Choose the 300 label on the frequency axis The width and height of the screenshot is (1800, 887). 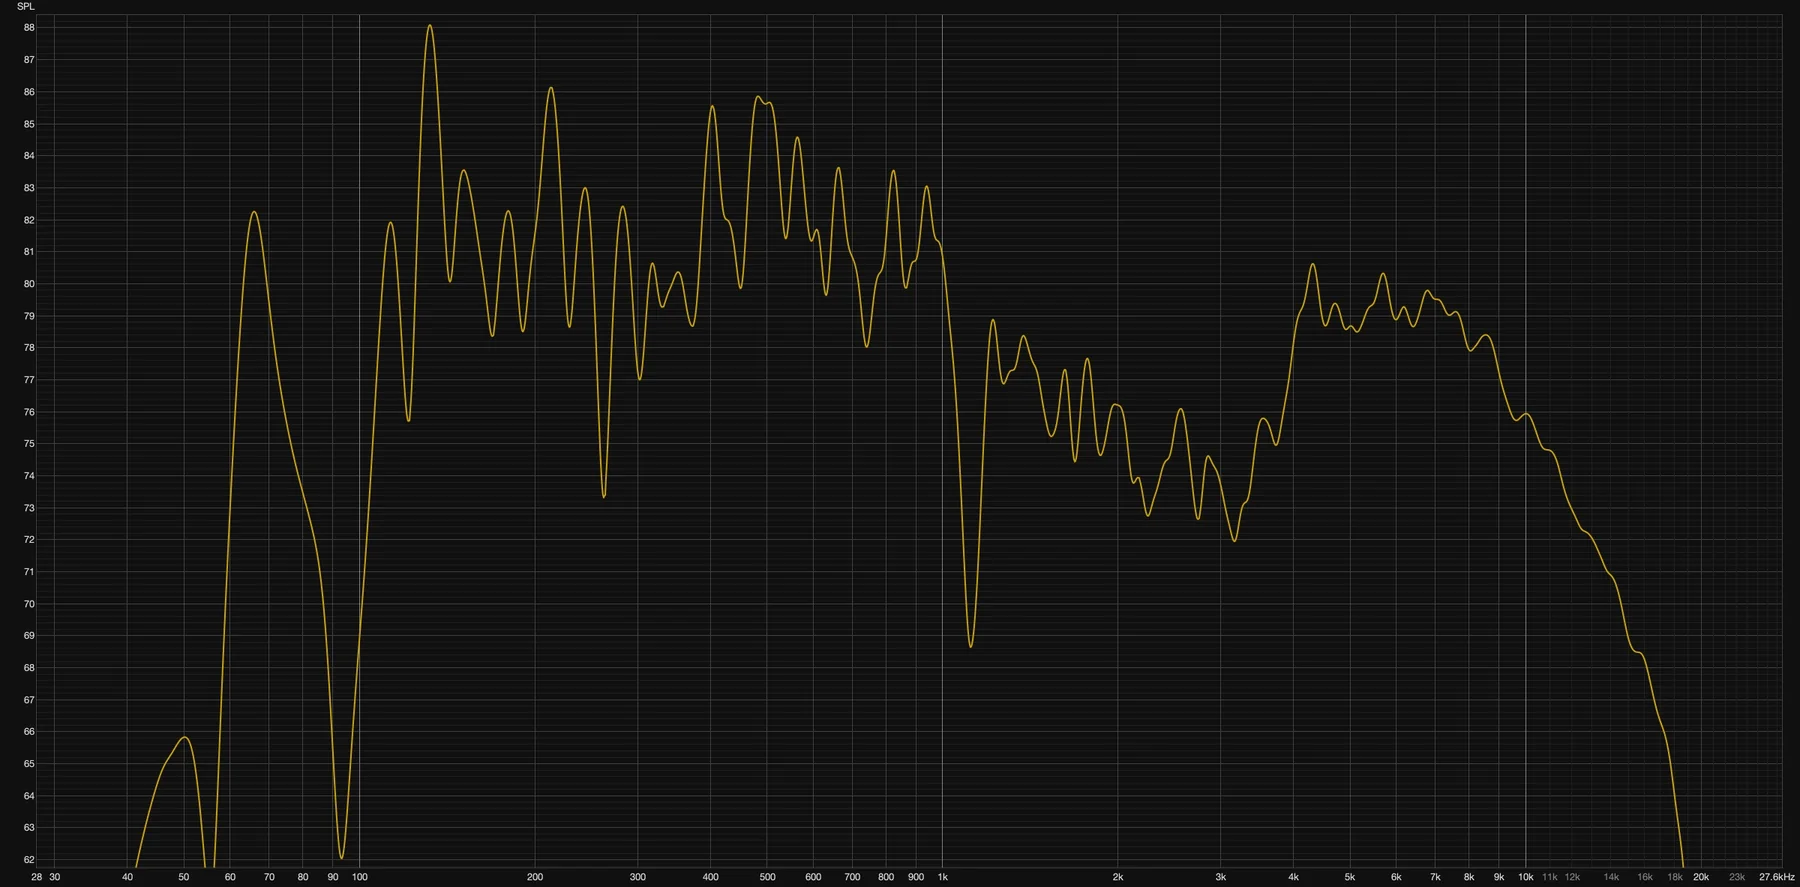click(x=638, y=877)
